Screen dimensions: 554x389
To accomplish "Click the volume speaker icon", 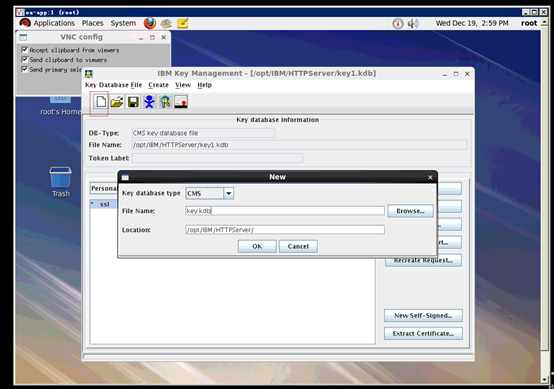I will point(413,24).
